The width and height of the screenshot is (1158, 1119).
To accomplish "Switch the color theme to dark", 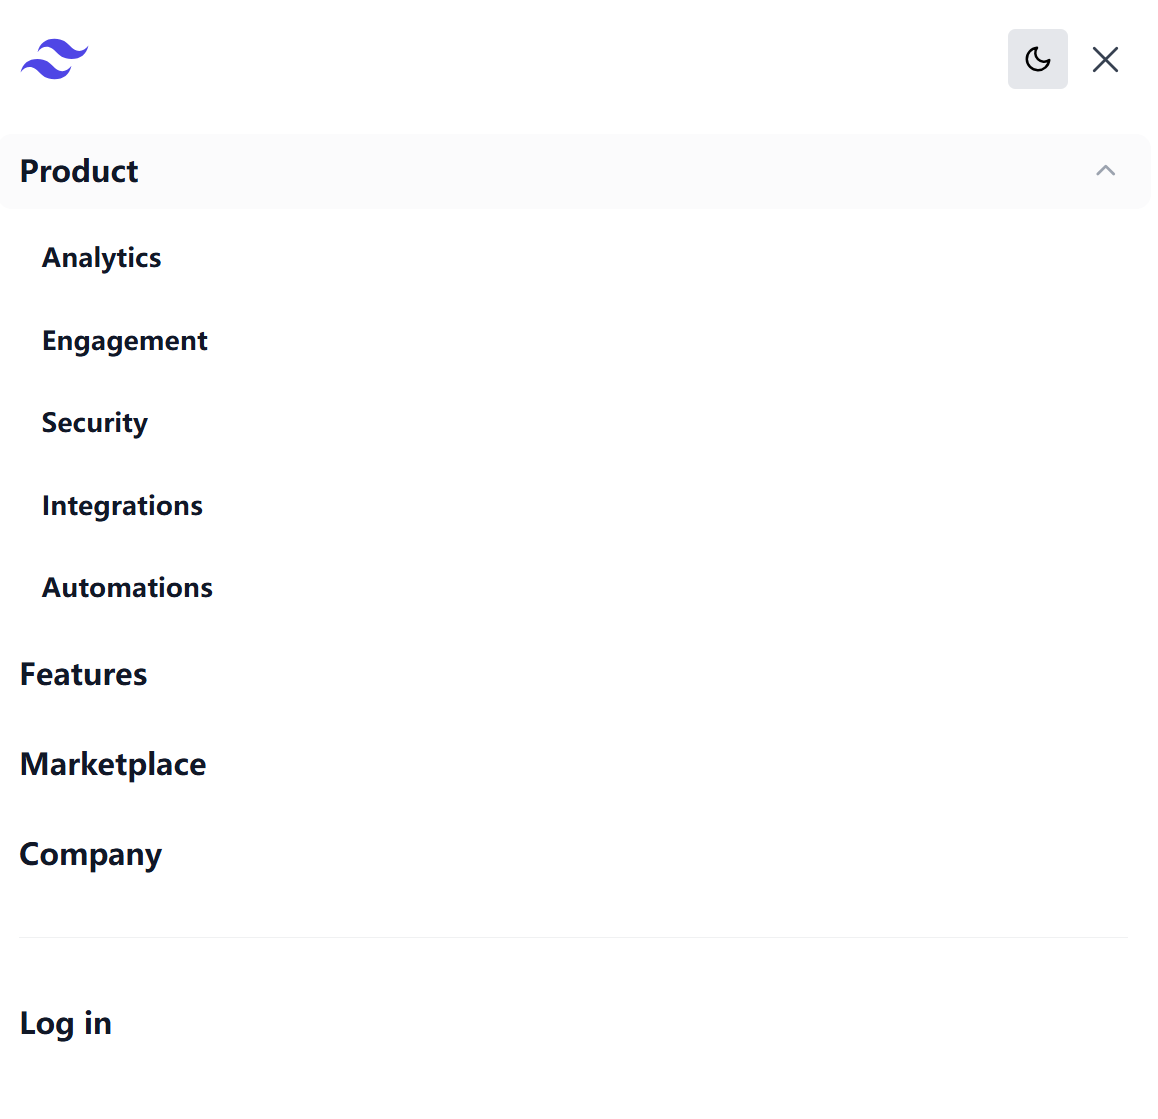I will pos(1037,59).
